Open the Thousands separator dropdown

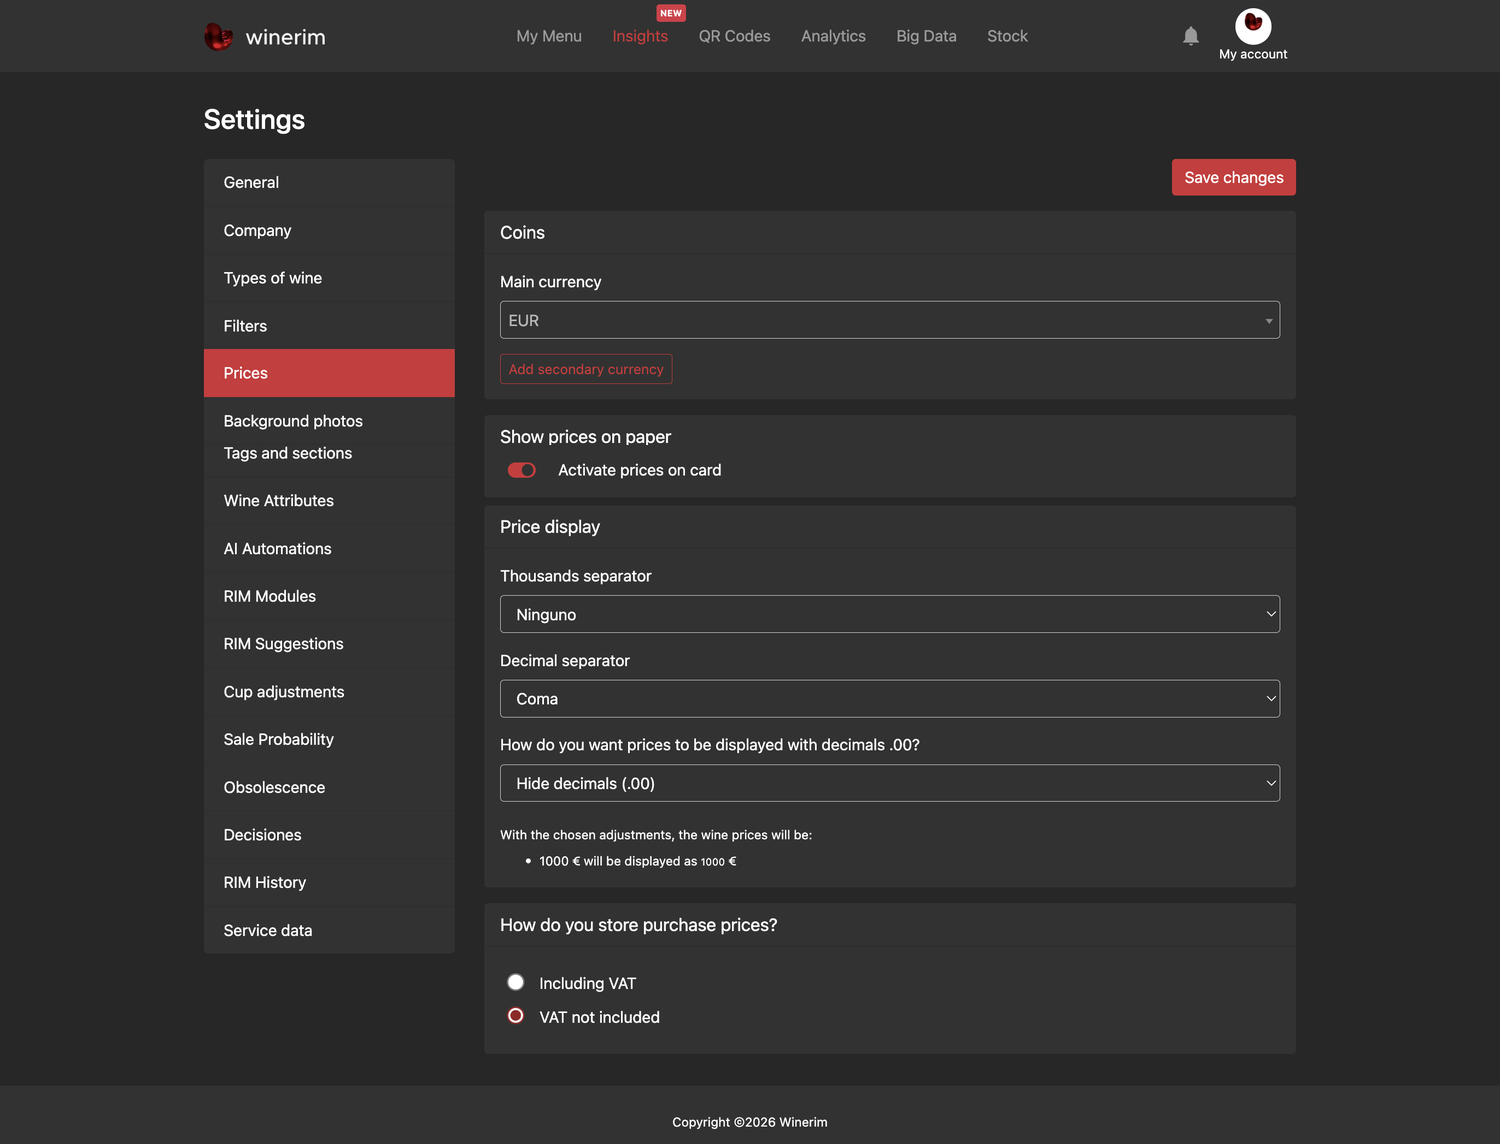(x=890, y=614)
